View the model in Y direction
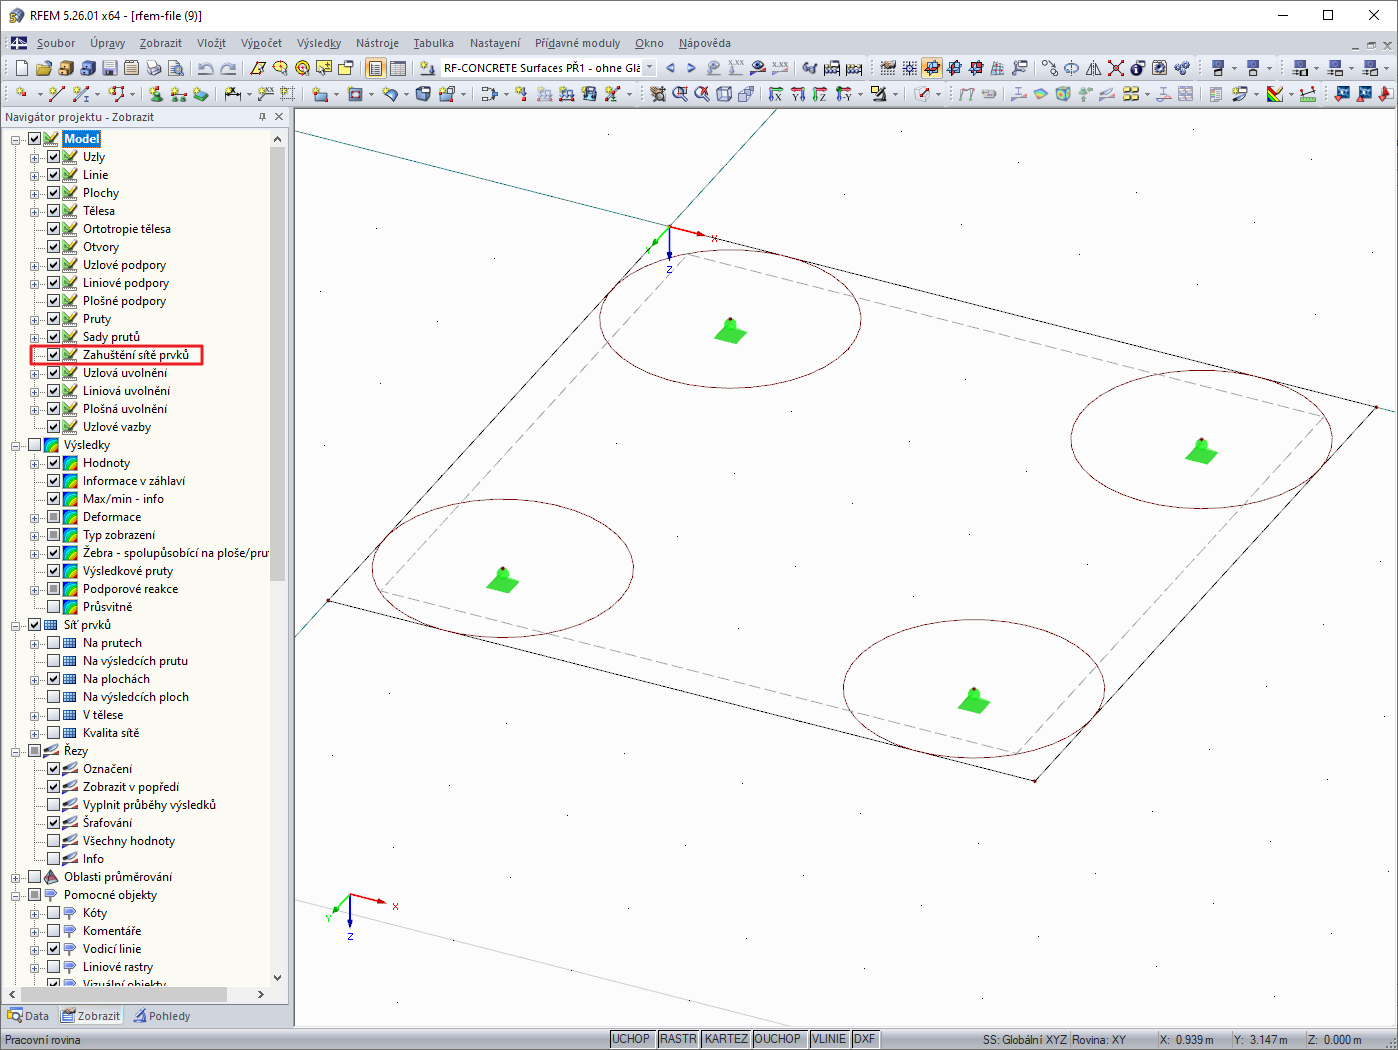This screenshot has width=1398, height=1050. [798, 94]
